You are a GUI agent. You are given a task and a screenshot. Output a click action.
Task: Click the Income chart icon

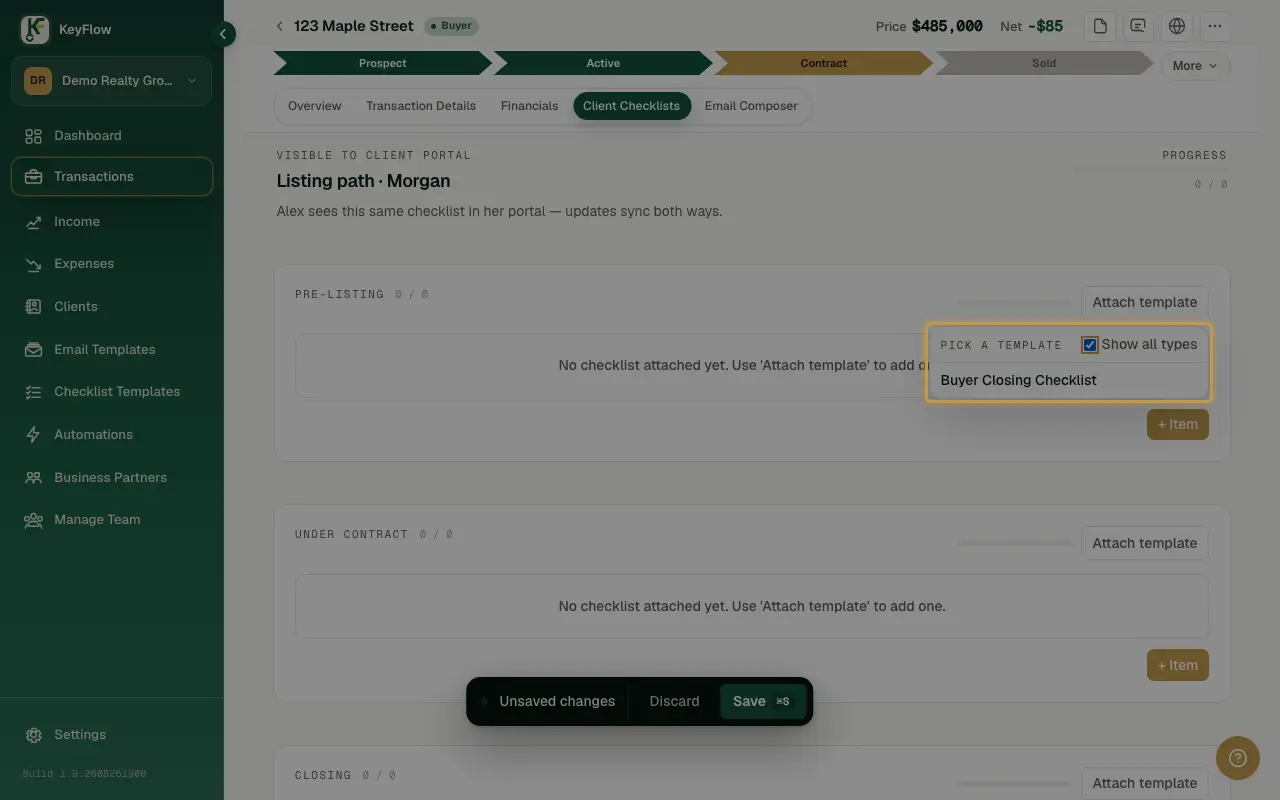coord(33,222)
